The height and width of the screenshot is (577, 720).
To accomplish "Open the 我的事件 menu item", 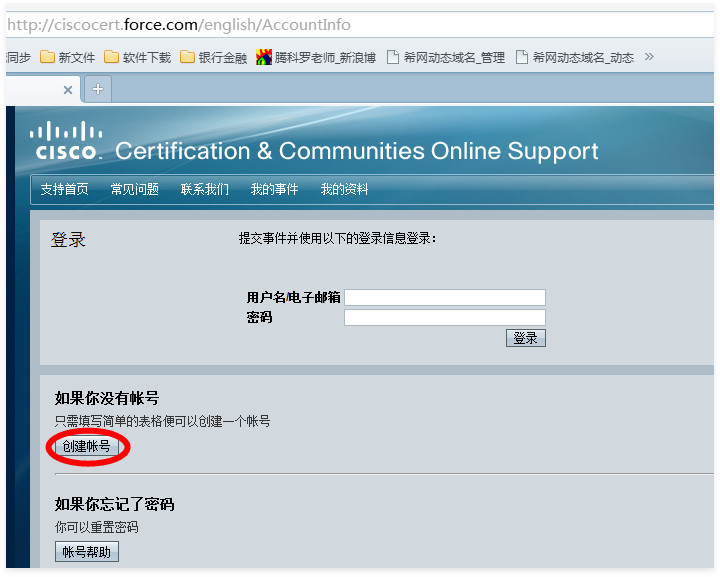I will (x=275, y=189).
